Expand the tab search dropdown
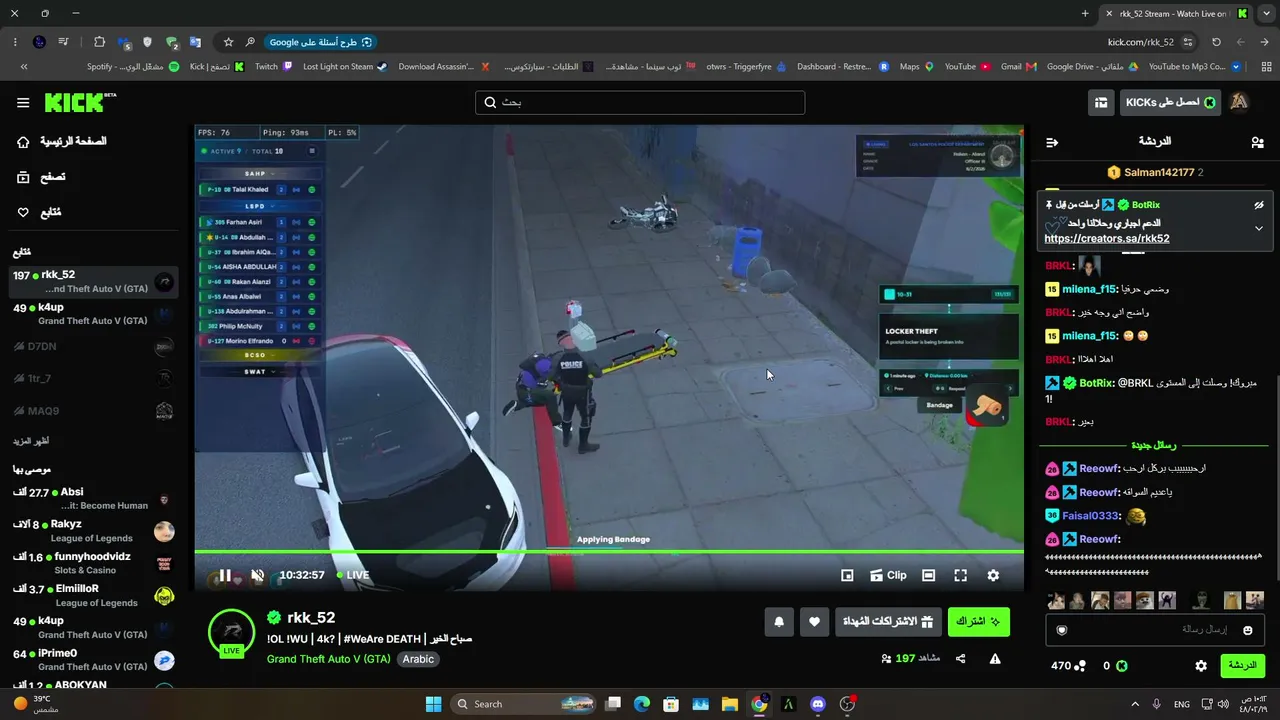1280x720 pixels. click(1267, 14)
